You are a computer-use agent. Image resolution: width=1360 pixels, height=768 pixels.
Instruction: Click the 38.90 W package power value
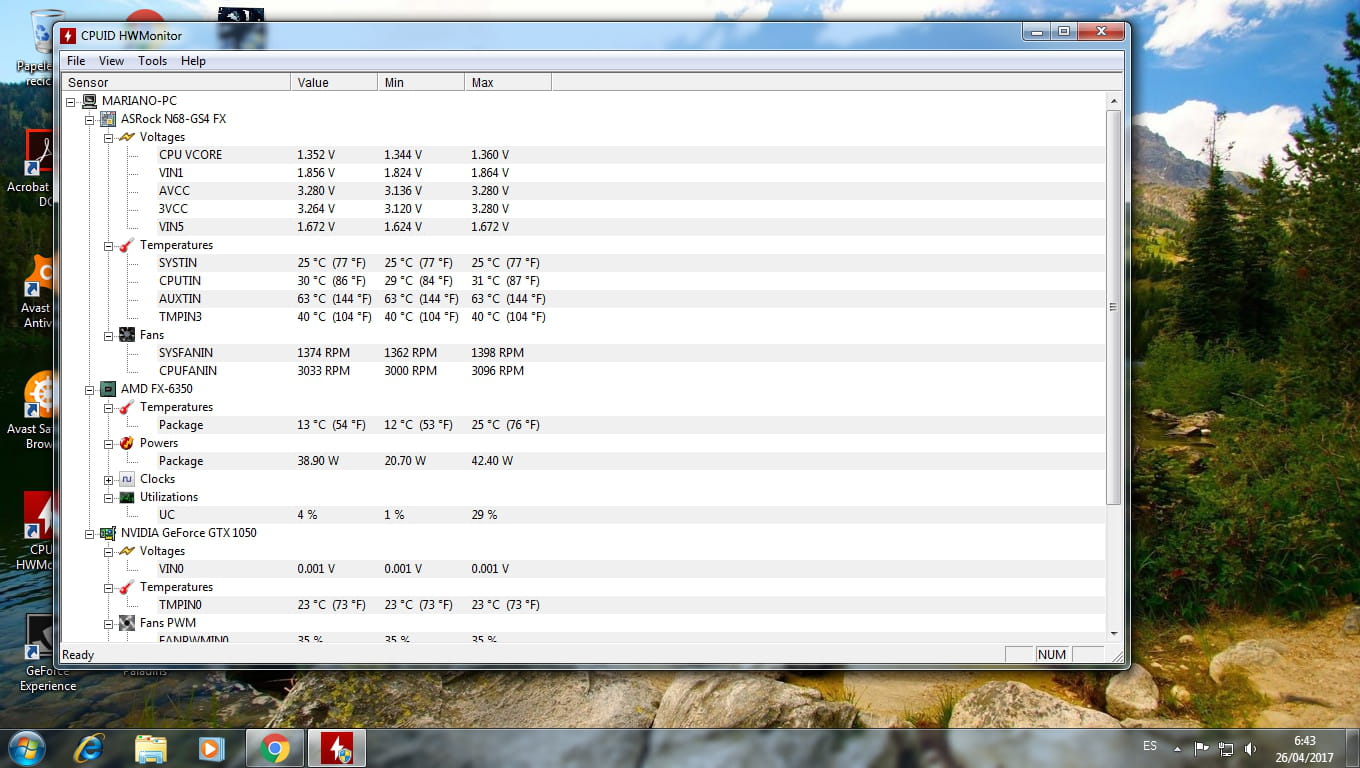pyautogui.click(x=320, y=461)
